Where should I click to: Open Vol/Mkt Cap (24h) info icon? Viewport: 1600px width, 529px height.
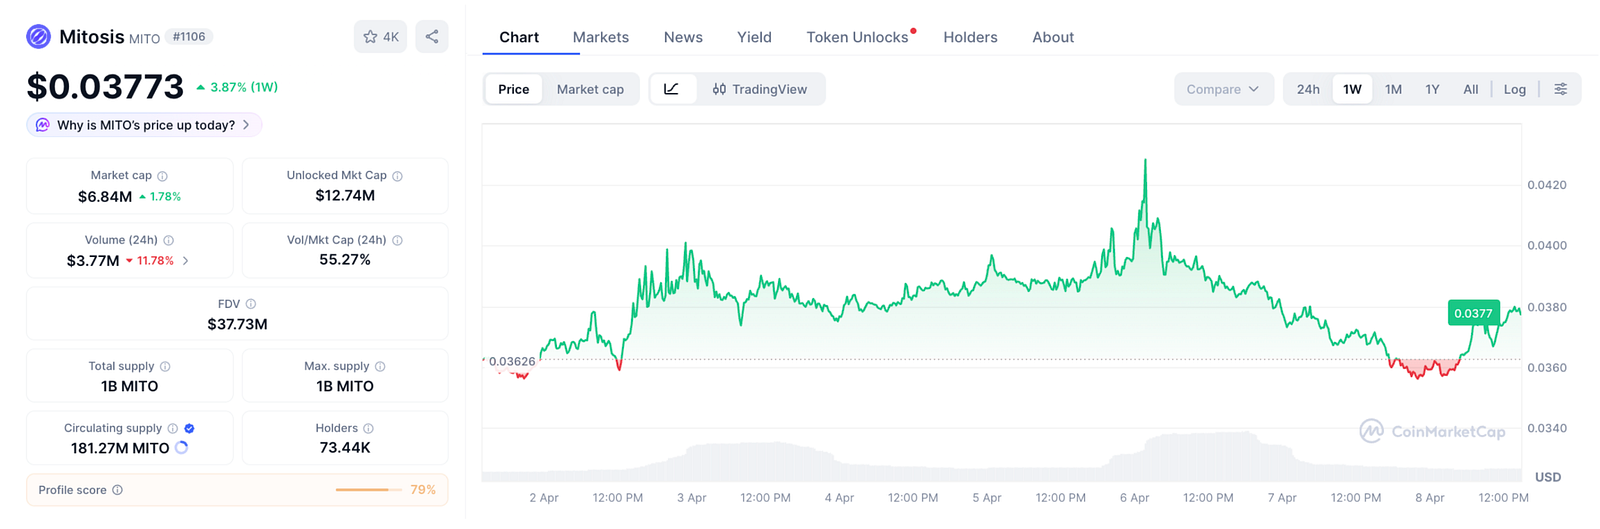tap(397, 240)
